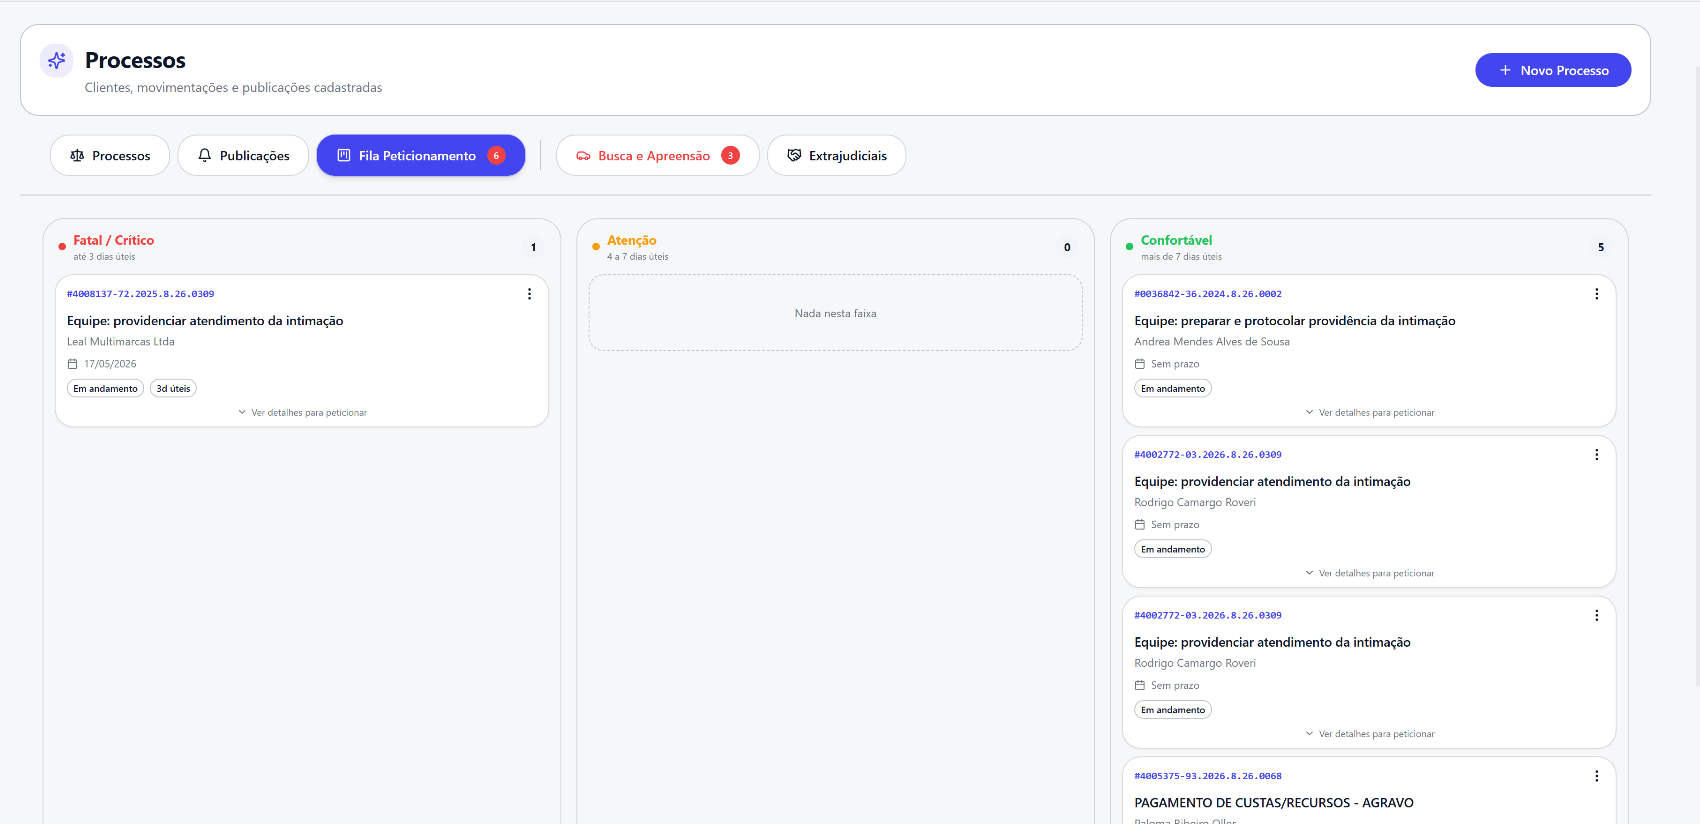Image resolution: width=1700 pixels, height=824 pixels.
Task: Click Em andamento tag on Leal Multimarcas card
Action: (105, 388)
